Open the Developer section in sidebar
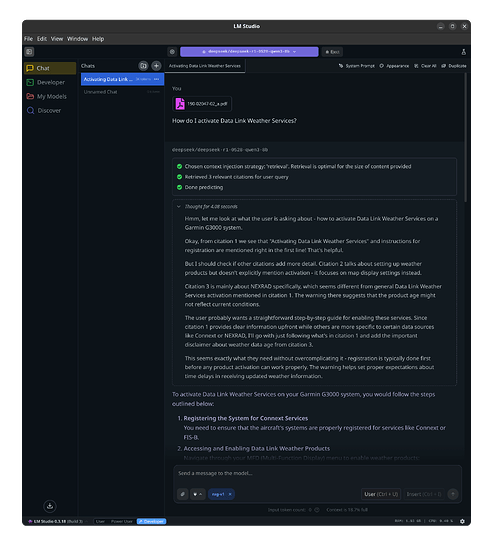 50,82
